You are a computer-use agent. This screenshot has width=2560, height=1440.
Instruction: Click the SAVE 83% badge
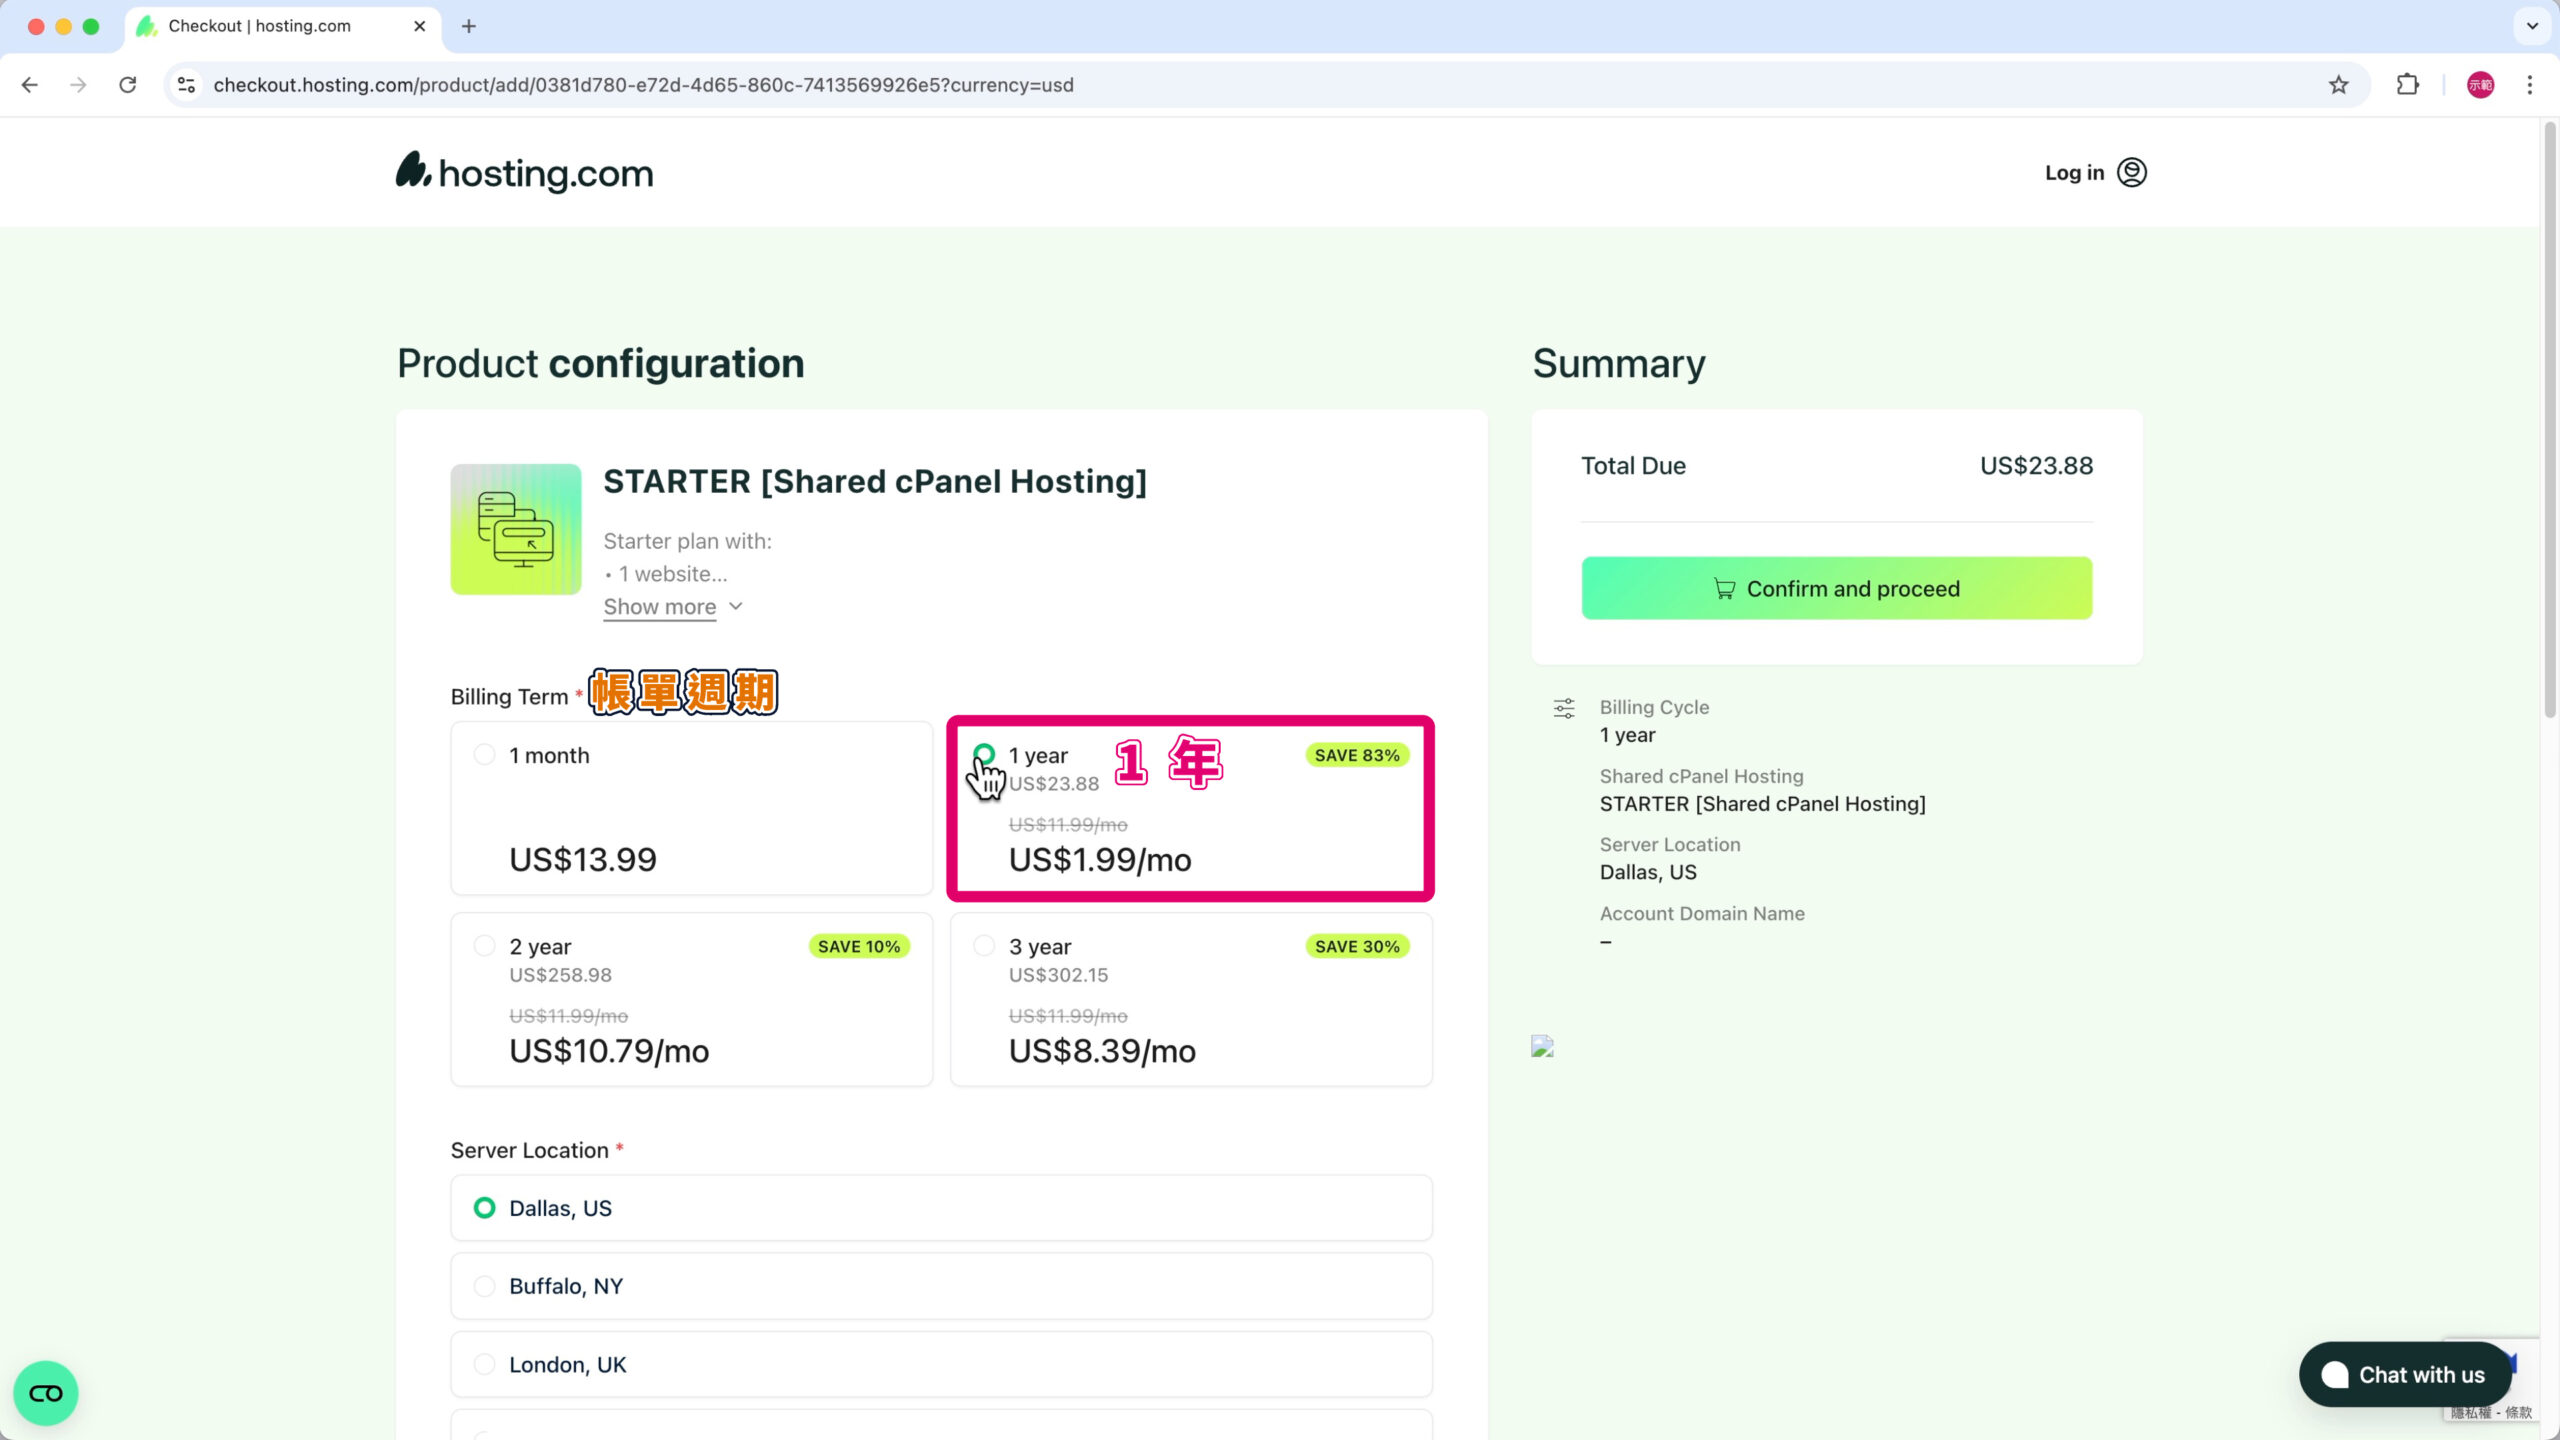pos(1357,755)
